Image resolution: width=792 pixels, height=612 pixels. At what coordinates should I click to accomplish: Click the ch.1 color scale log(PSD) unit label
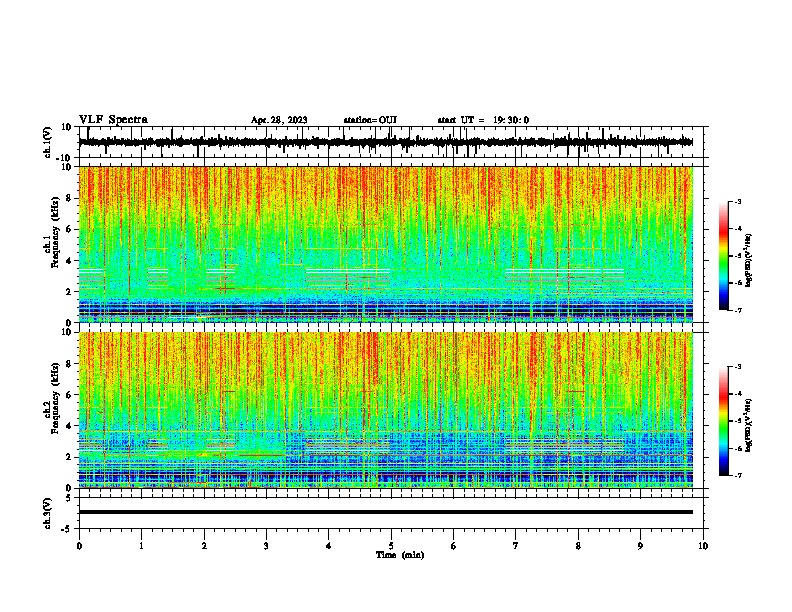748,260
